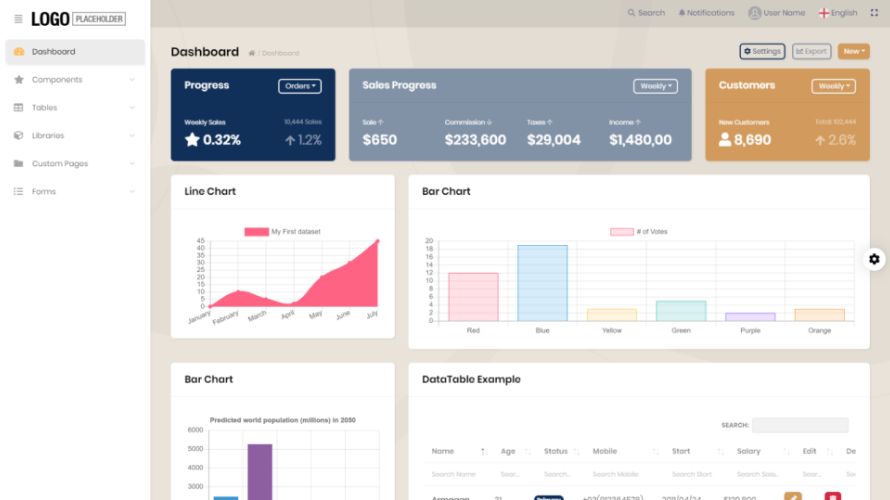Click the bell icon for Notifications

coord(682,13)
